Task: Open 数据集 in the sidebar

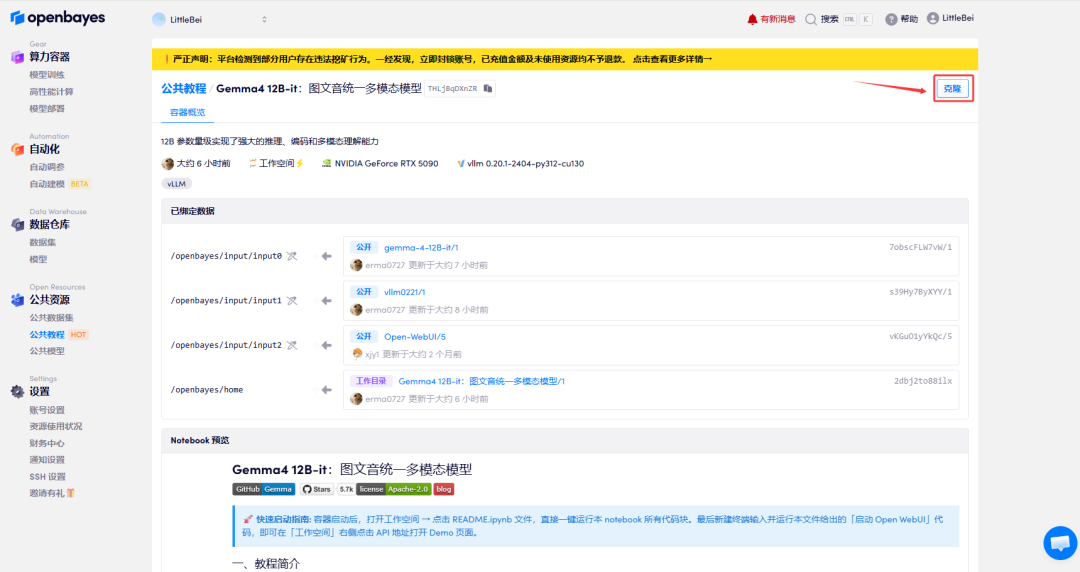Action: tap(43, 242)
